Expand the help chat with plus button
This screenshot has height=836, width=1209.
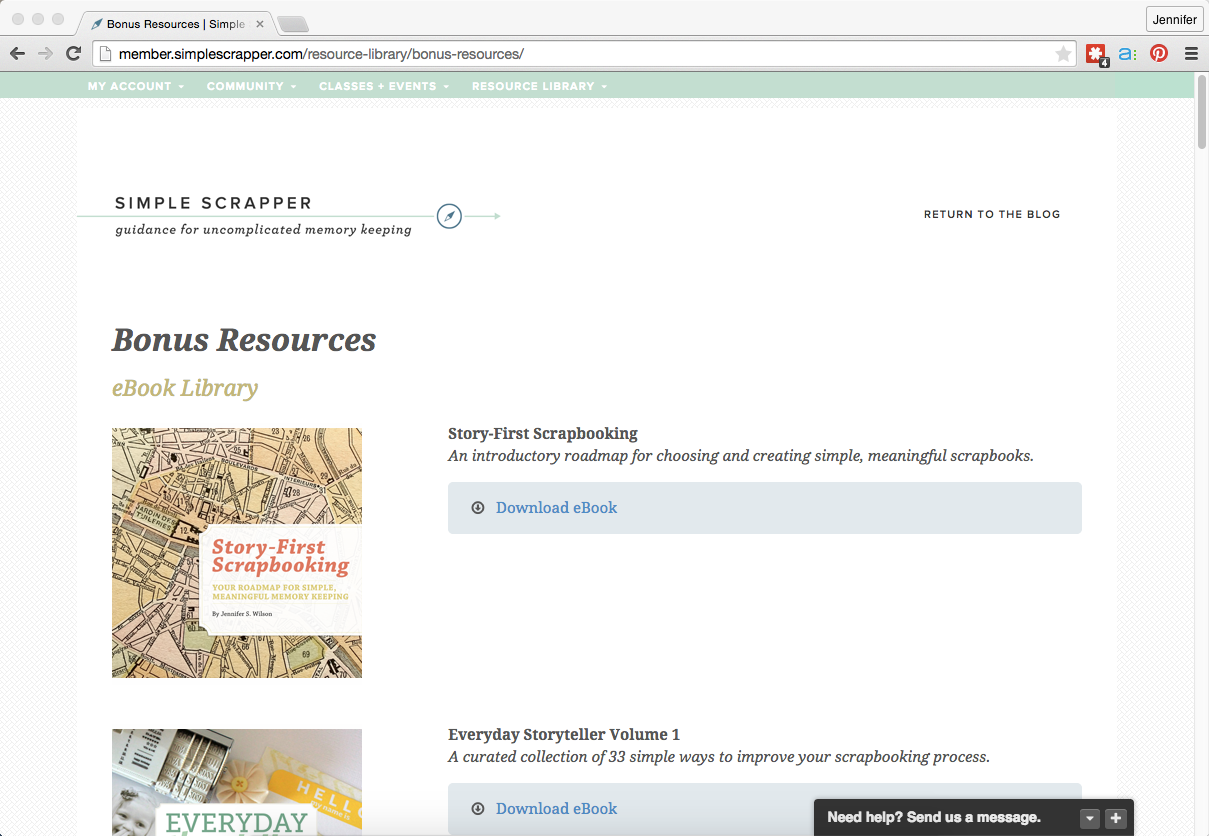click(x=1117, y=818)
